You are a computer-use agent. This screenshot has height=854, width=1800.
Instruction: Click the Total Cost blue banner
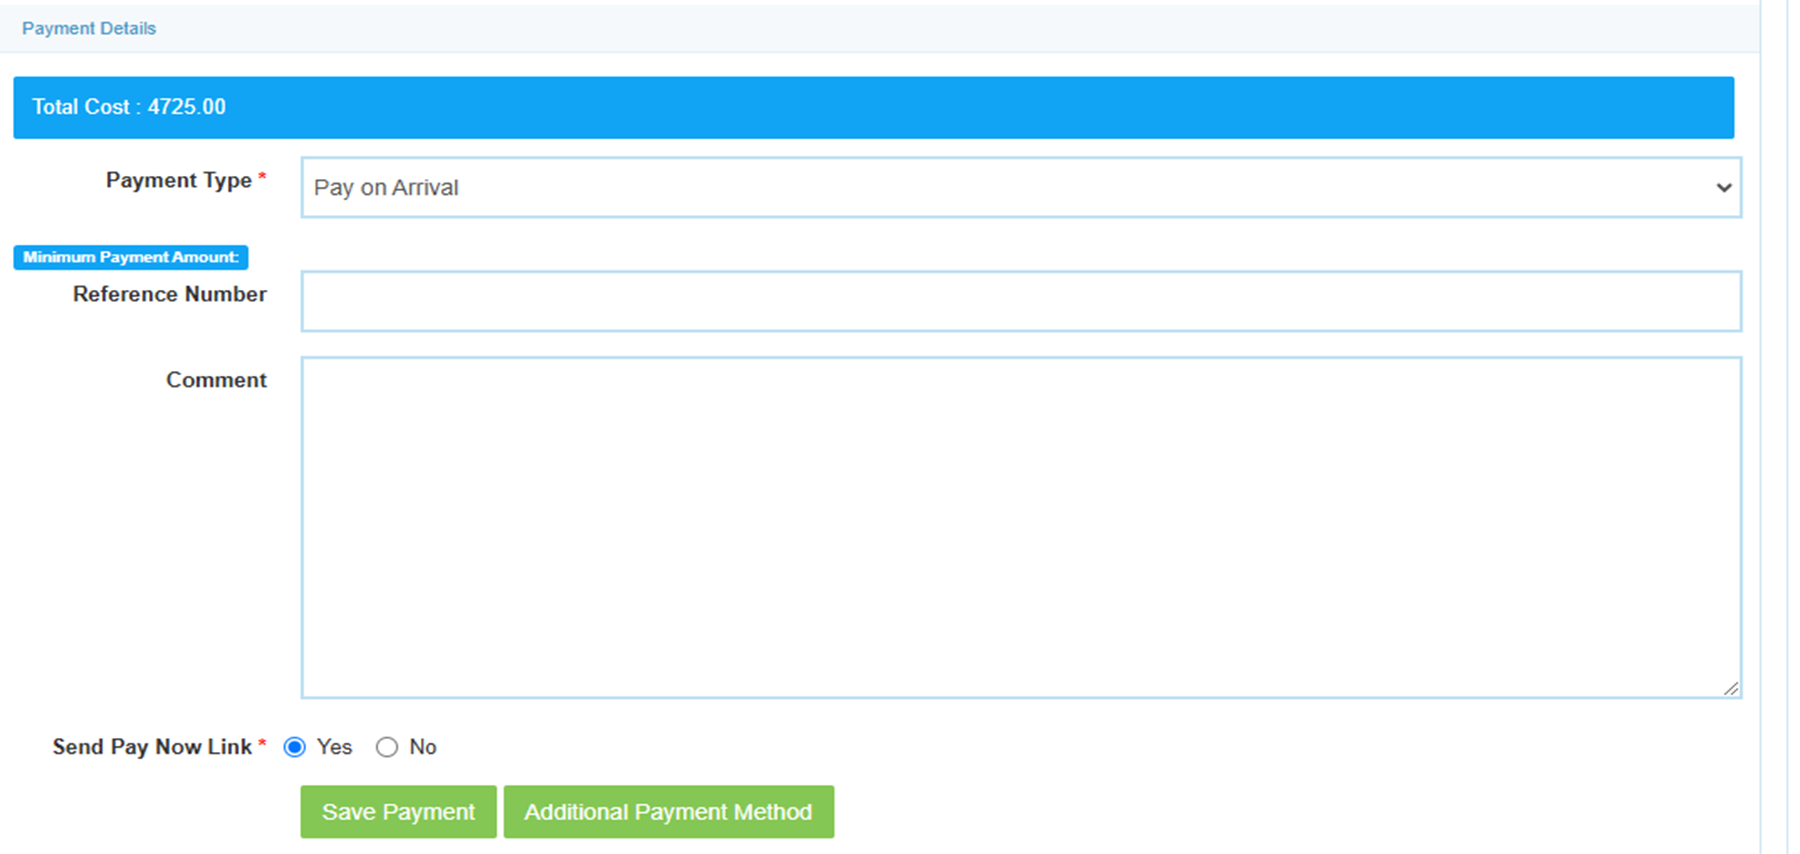[873, 107]
